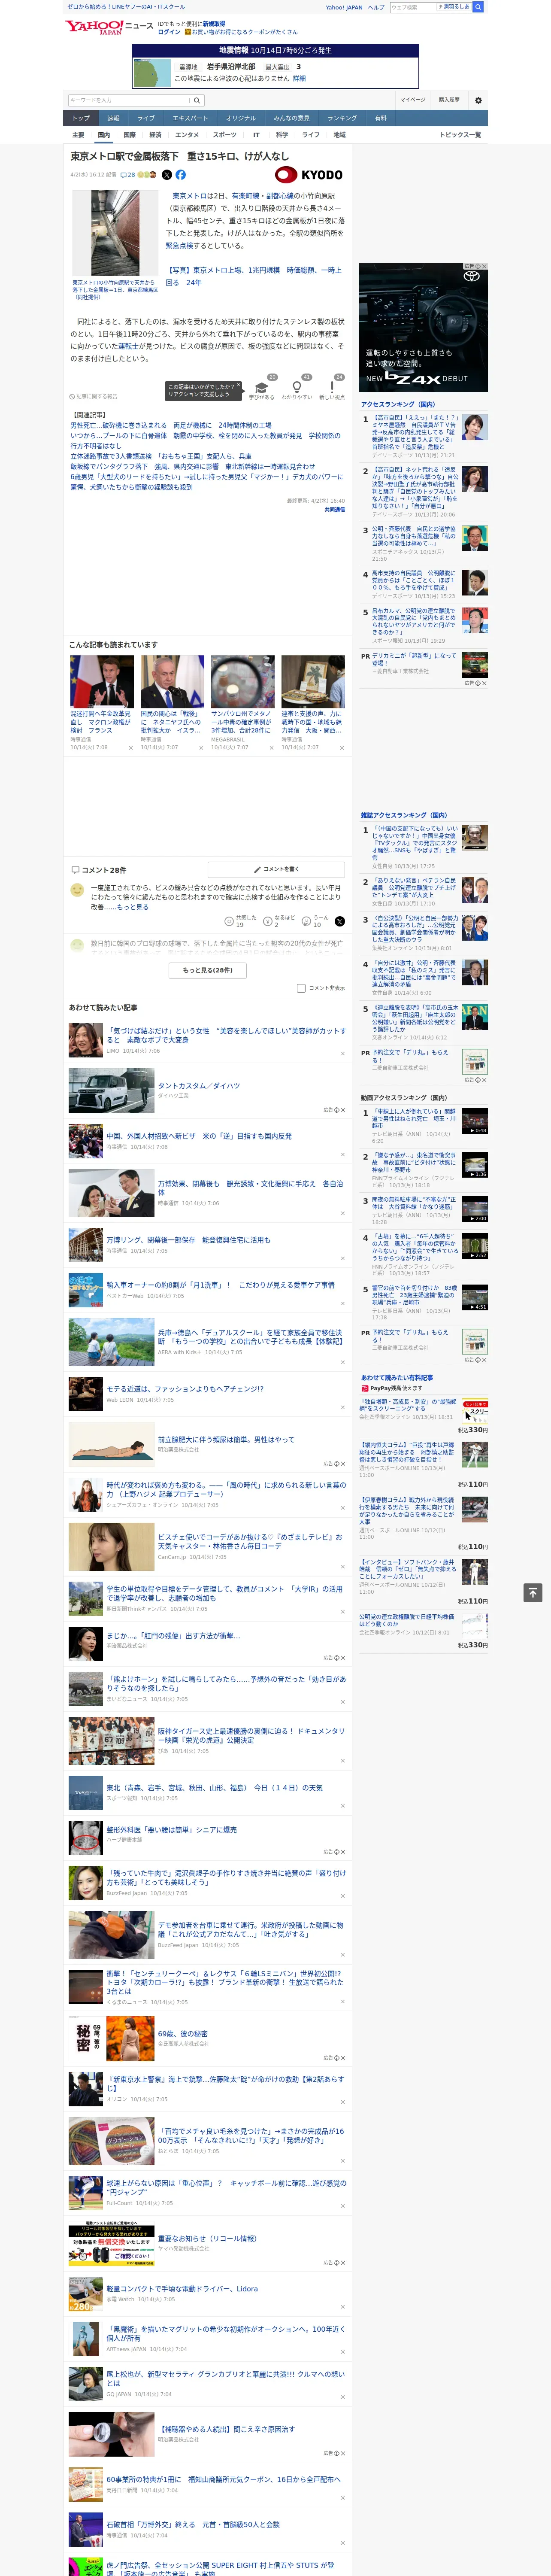Select the トップ navigation tab
Image resolution: width=551 pixels, height=2576 pixels.
[81, 118]
